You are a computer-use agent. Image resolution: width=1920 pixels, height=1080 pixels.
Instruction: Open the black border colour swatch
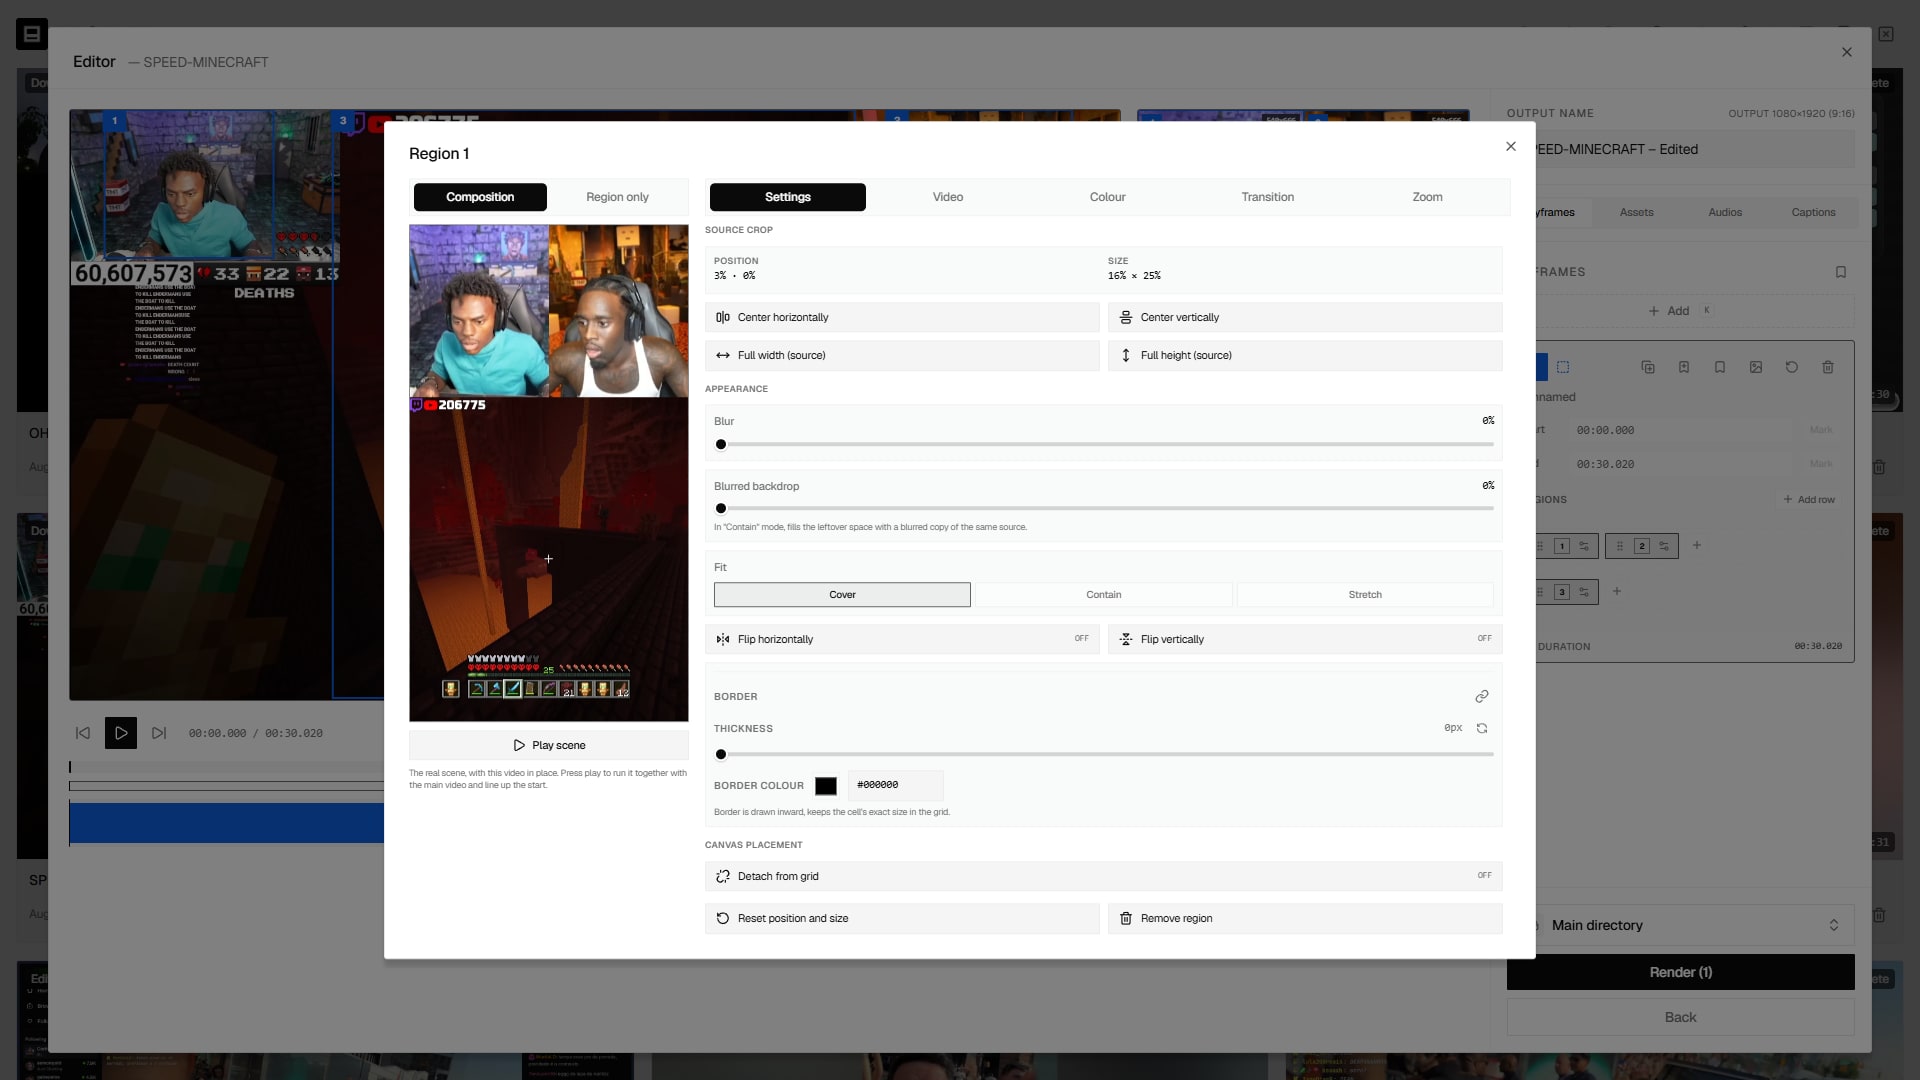point(826,786)
